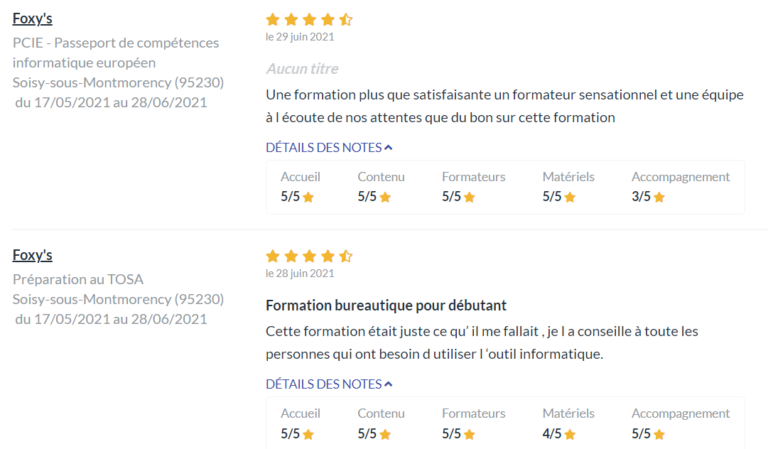Click the 'Aucun titre' placeholder heading

pyautogui.click(x=302, y=69)
